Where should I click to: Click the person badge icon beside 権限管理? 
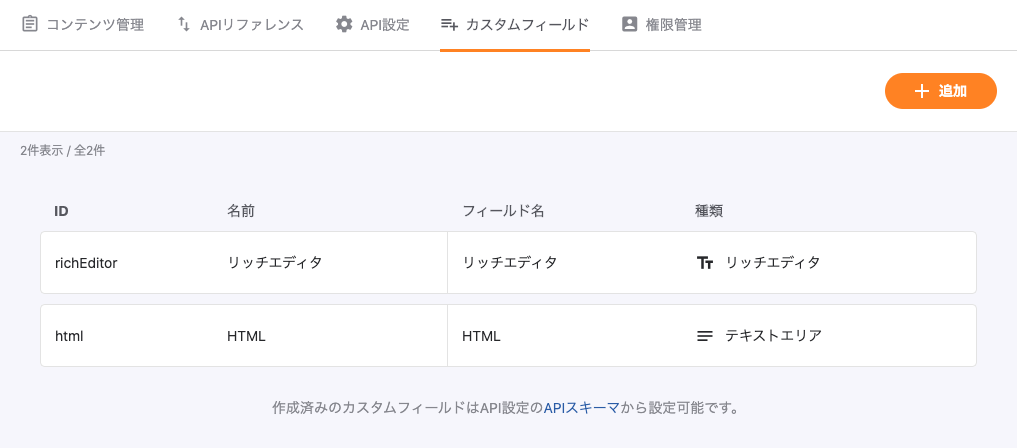(x=629, y=24)
